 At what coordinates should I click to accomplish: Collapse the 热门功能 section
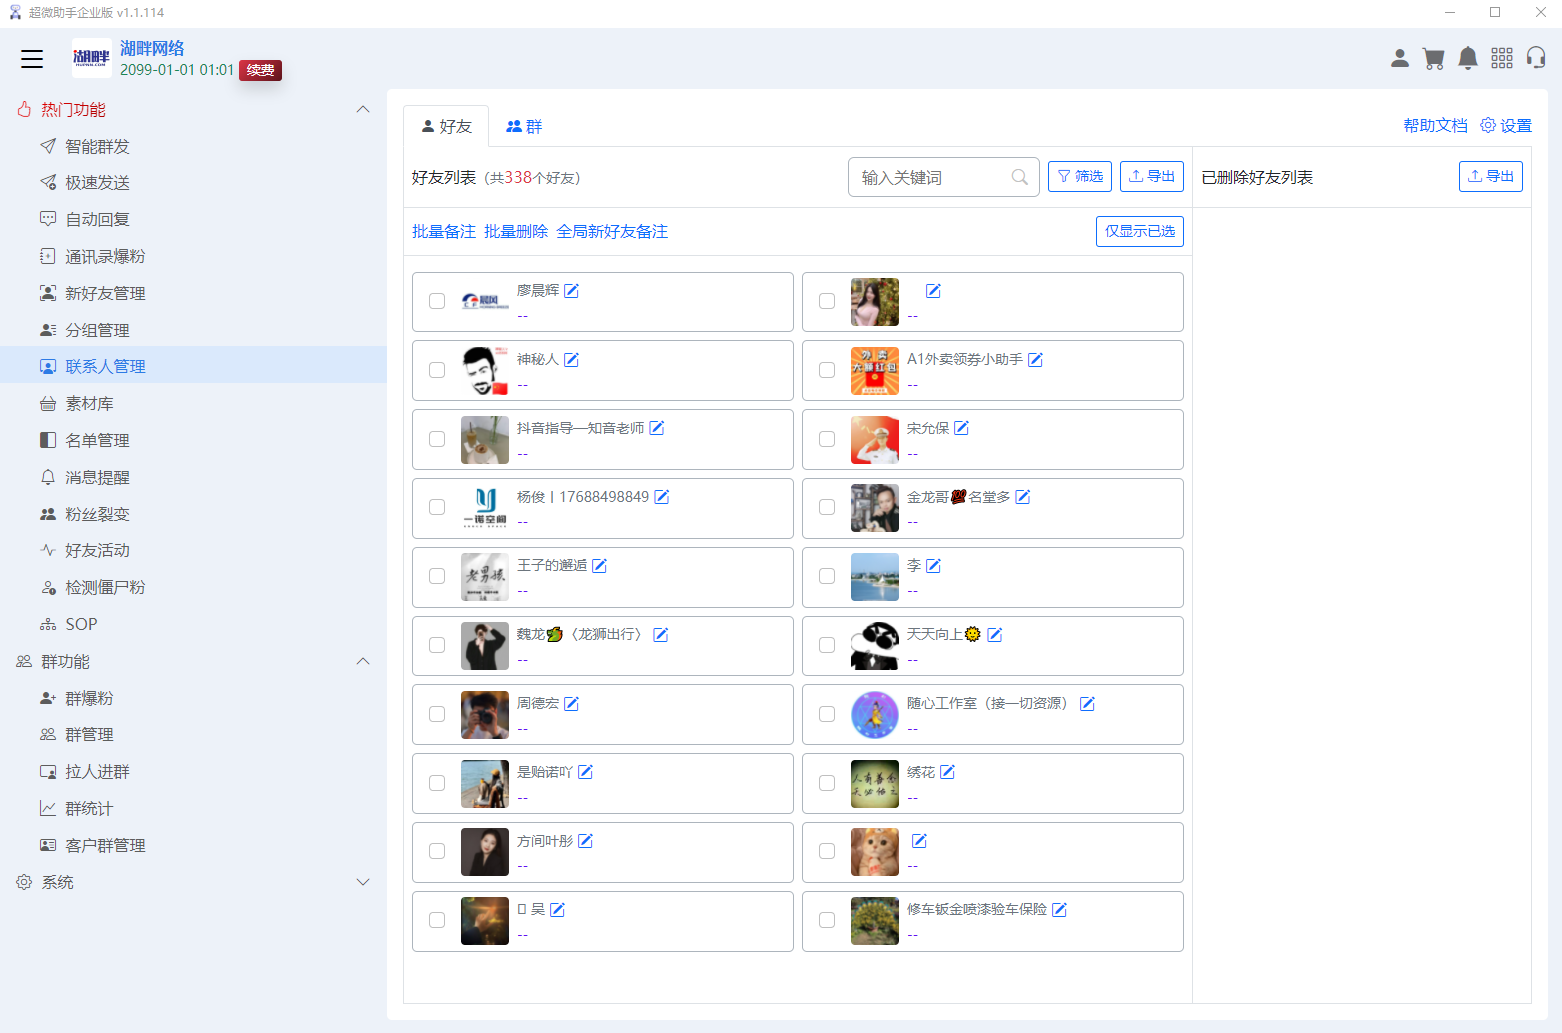[363, 109]
